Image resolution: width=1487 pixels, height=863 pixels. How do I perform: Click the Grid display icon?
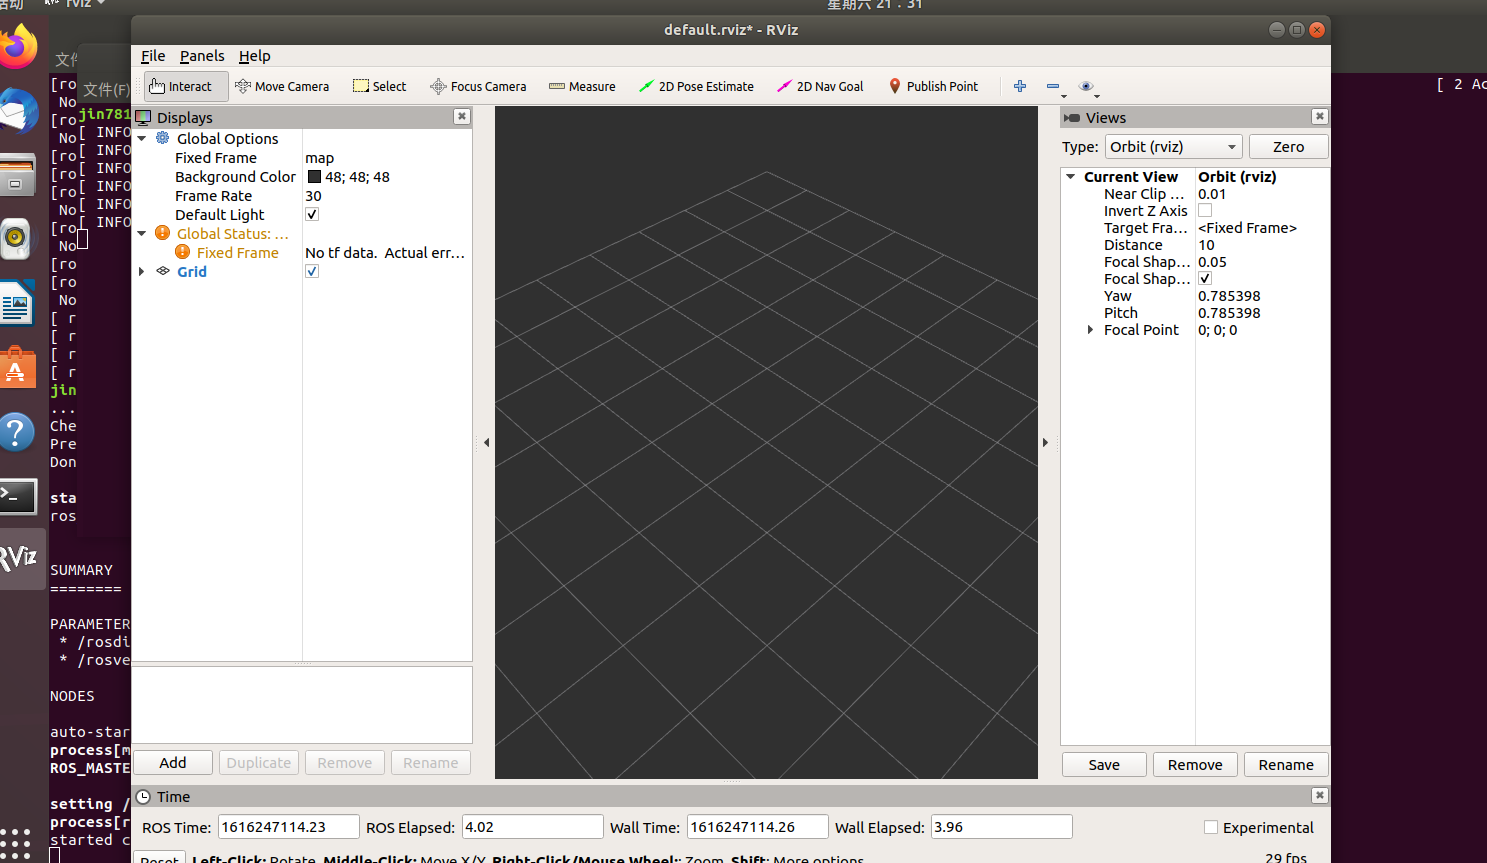pos(163,271)
